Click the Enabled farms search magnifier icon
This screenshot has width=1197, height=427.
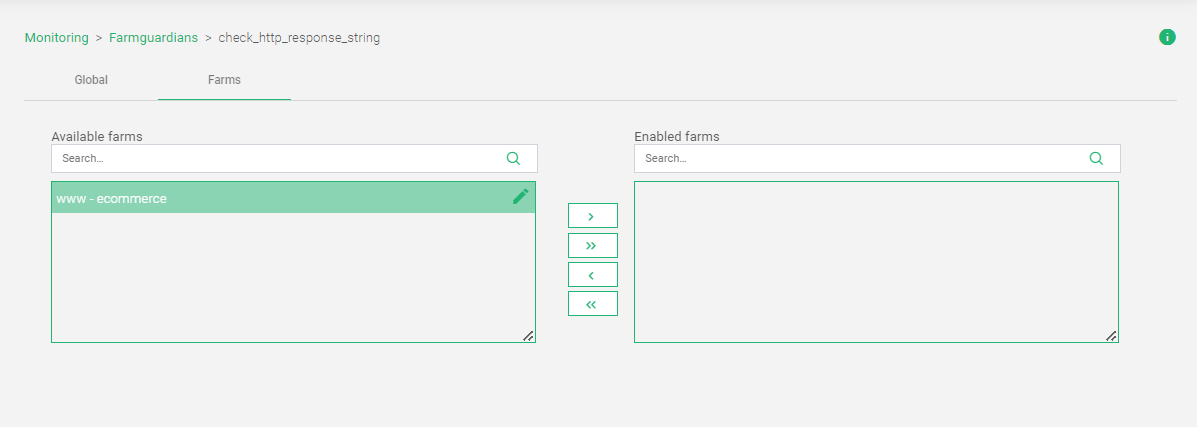click(1096, 158)
